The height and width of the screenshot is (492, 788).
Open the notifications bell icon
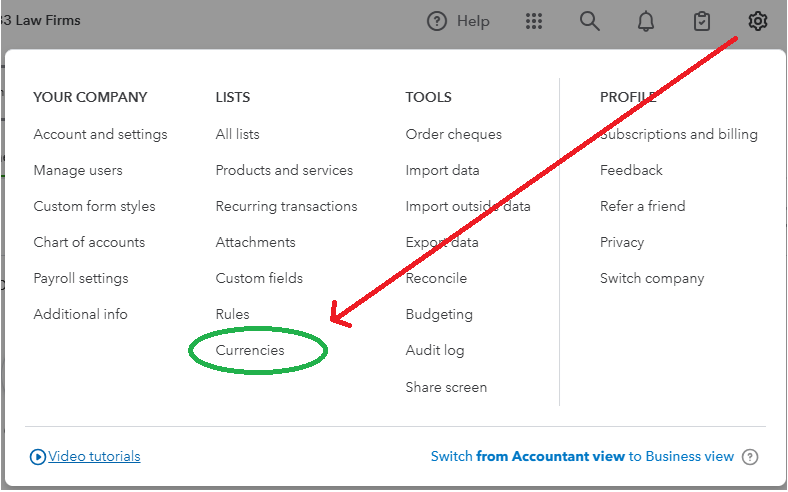(x=646, y=21)
